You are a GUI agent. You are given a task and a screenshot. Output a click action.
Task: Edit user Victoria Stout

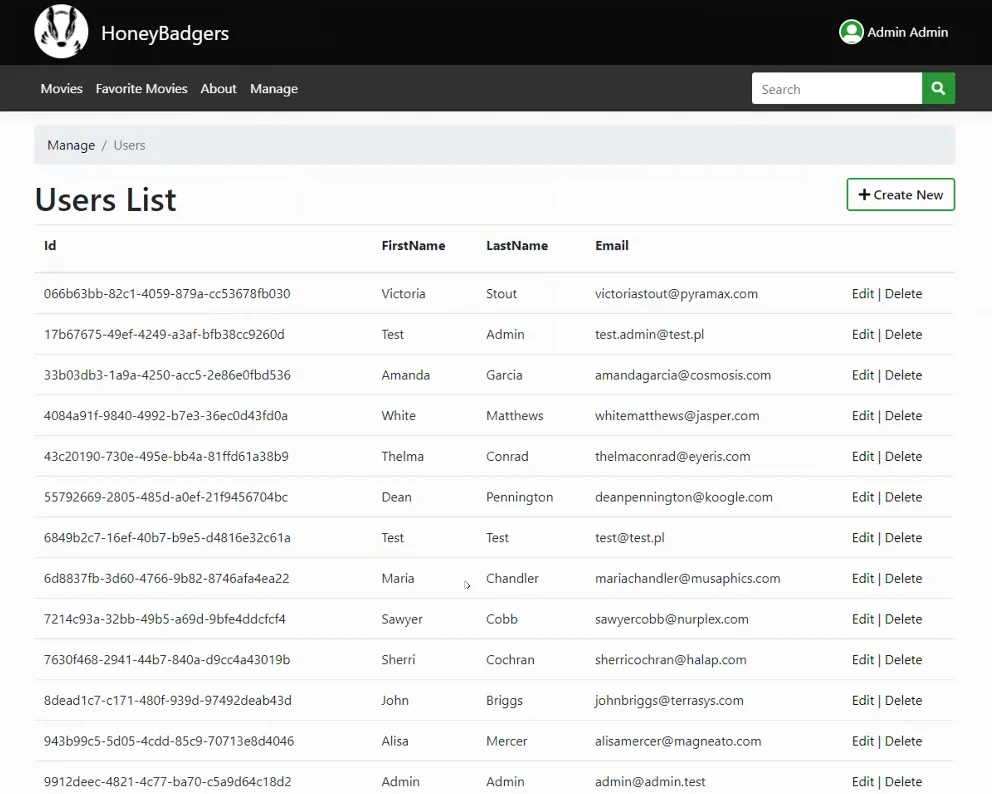pos(862,294)
